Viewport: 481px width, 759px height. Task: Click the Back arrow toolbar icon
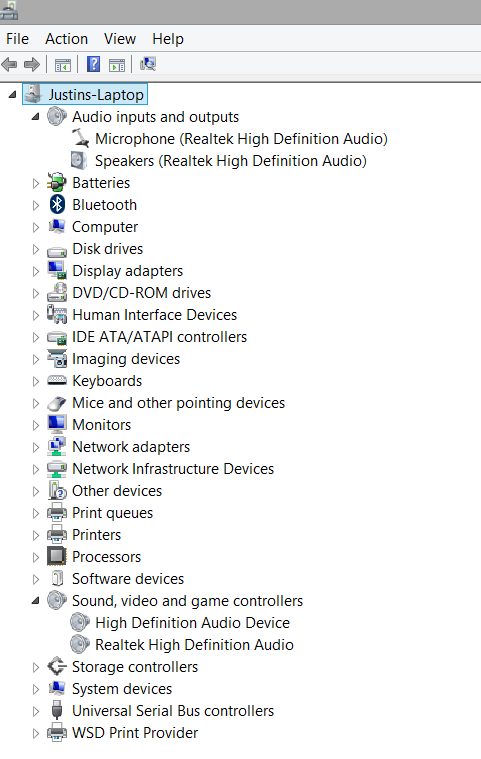pyautogui.click(x=10, y=64)
